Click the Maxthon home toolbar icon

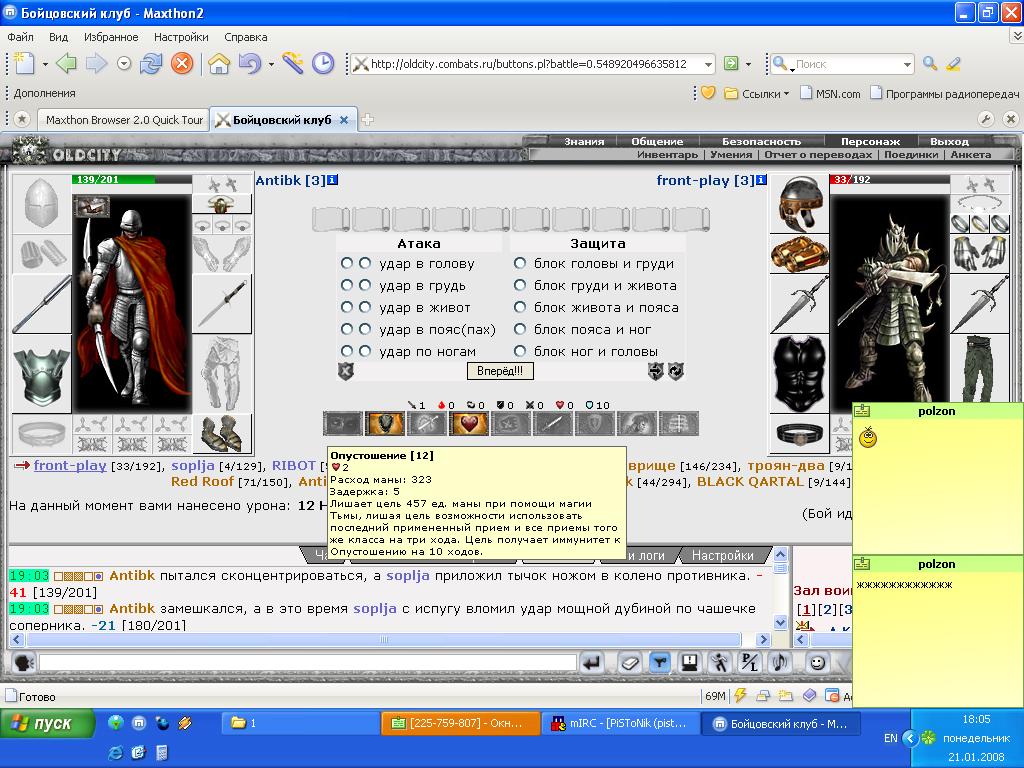point(219,63)
